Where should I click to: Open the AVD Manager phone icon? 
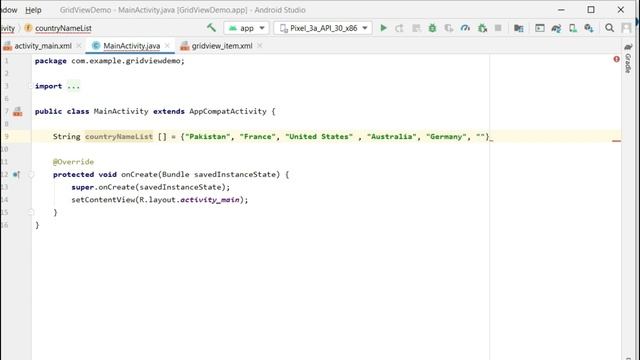tap(573, 28)
